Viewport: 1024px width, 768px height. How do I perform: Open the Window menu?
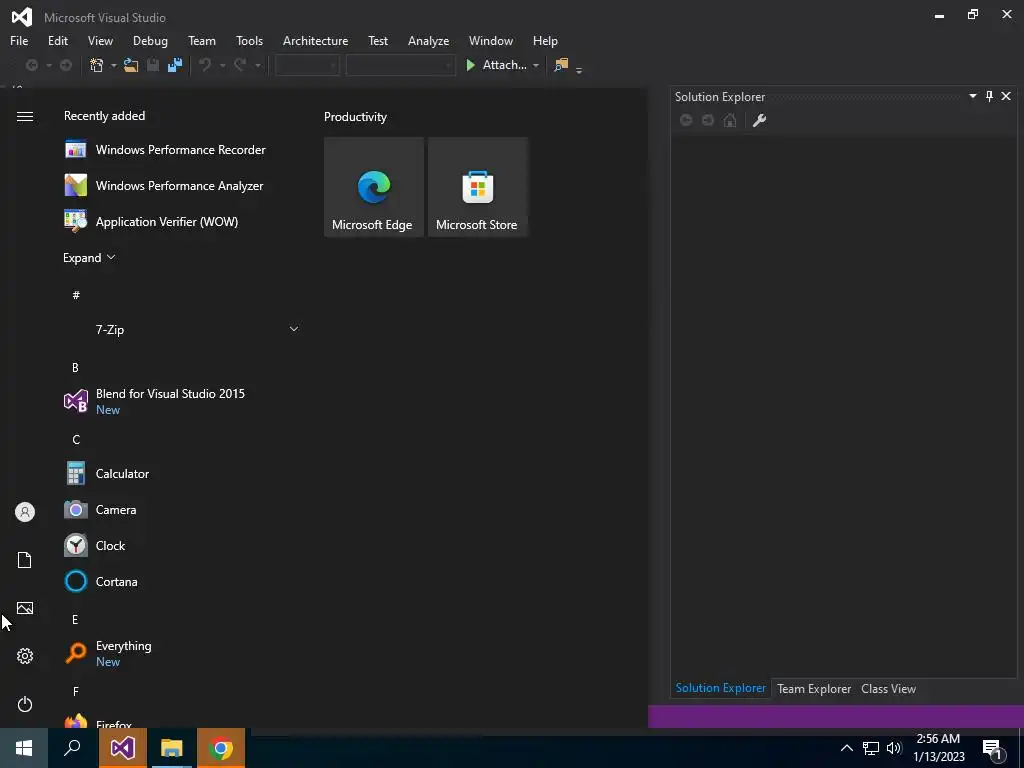coord(490,40)
